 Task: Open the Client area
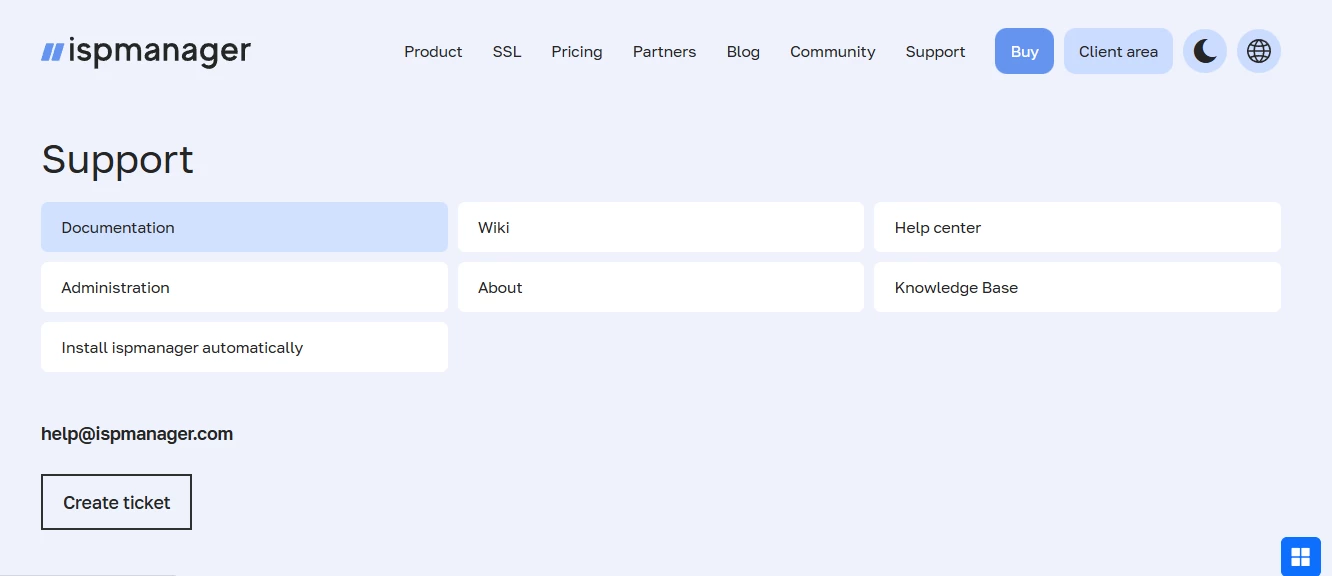1117,51
